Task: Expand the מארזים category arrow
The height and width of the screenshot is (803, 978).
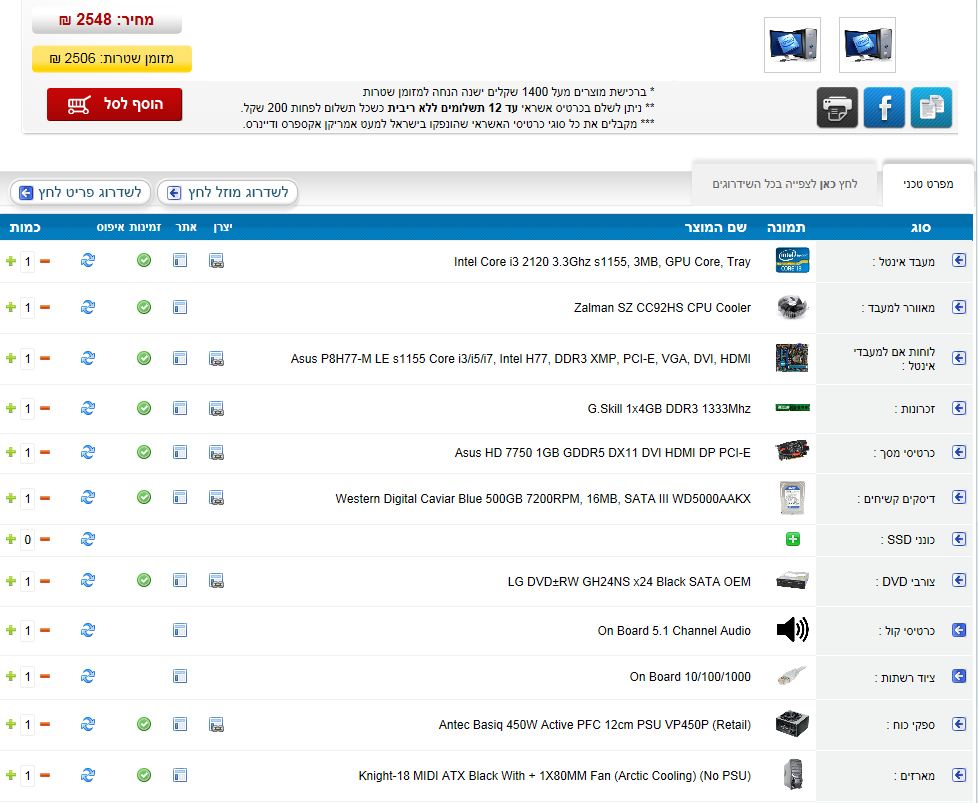Action: click(x=959, y=775)
